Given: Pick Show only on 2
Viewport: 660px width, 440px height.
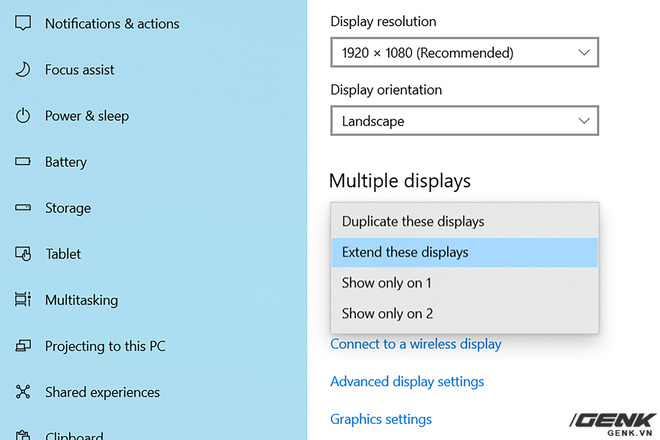Looking at the screenshot, I should tap(387, 313).
